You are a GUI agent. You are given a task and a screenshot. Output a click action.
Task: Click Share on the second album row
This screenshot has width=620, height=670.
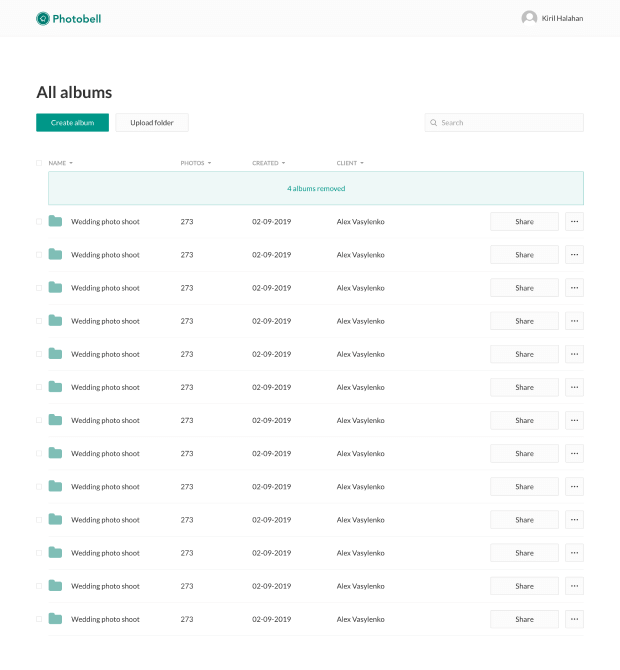pos(524,255)
